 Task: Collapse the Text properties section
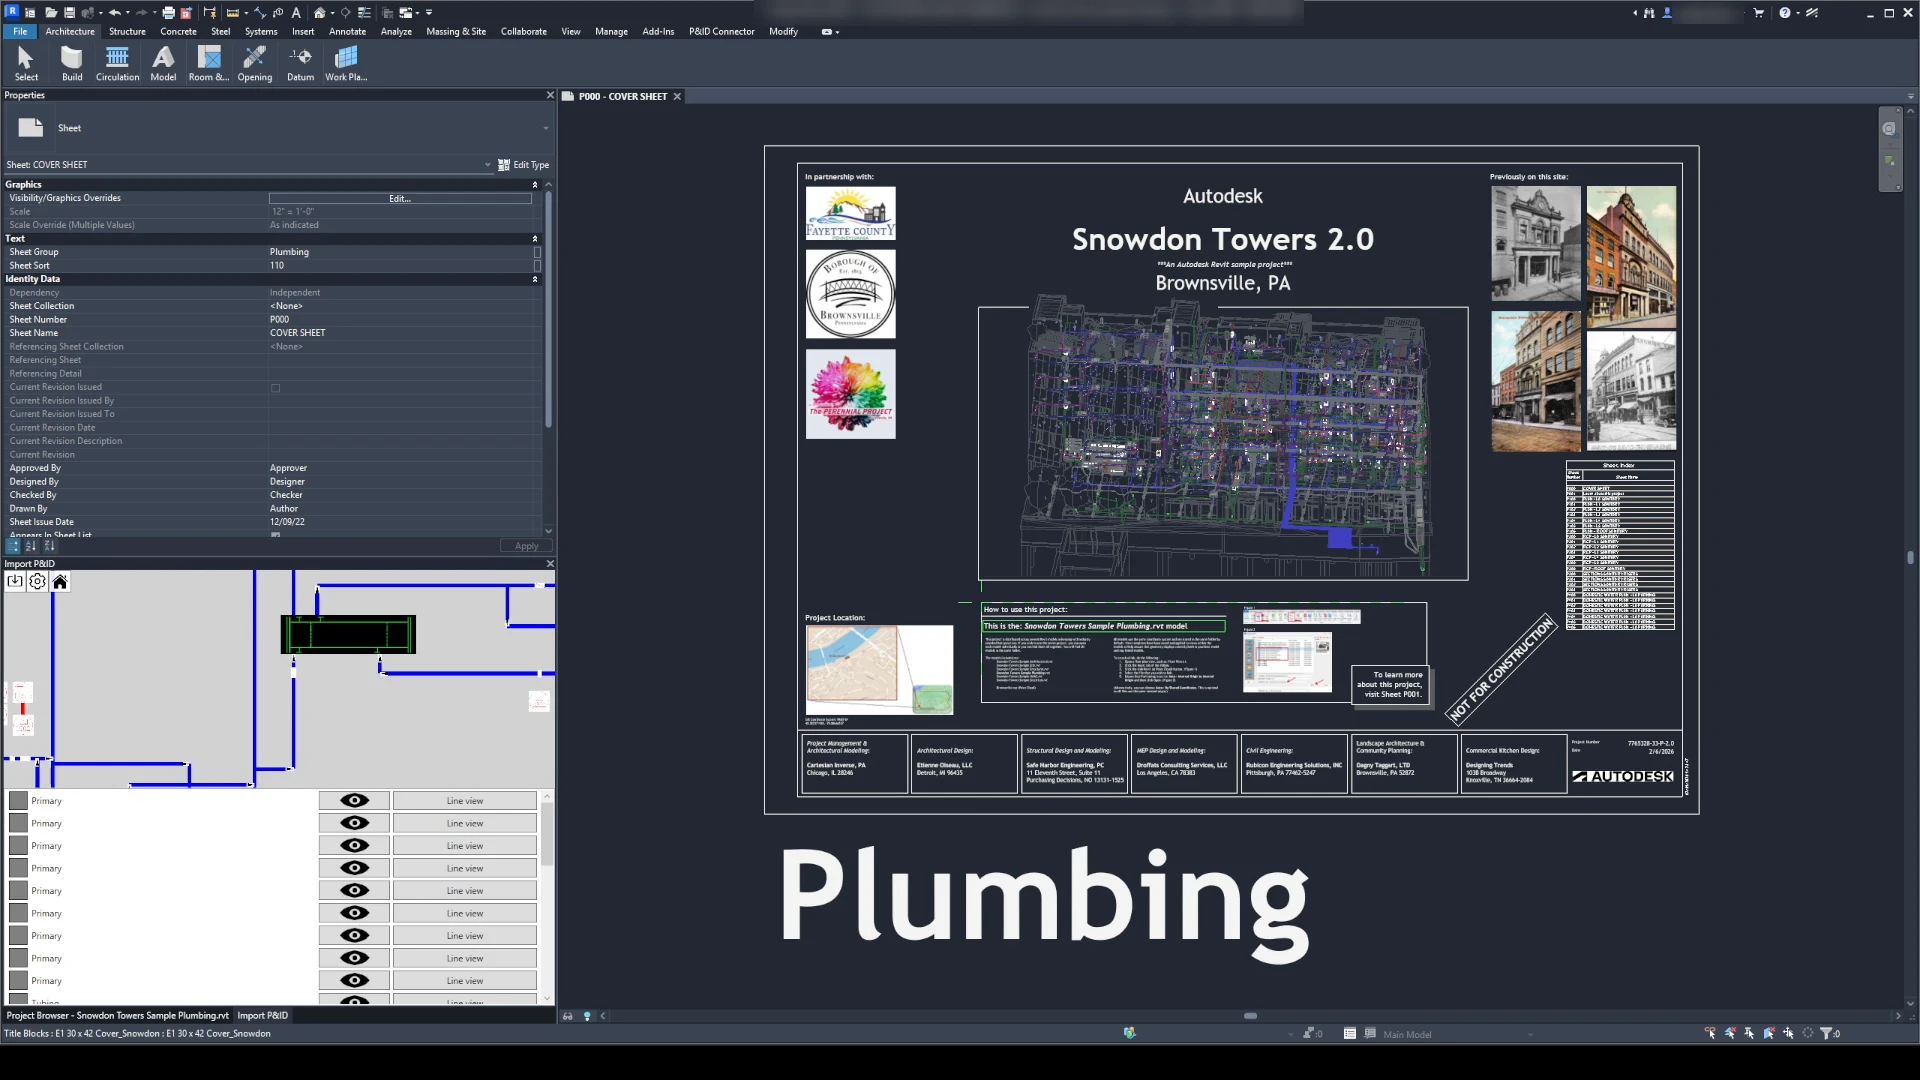tap(535, 238)
